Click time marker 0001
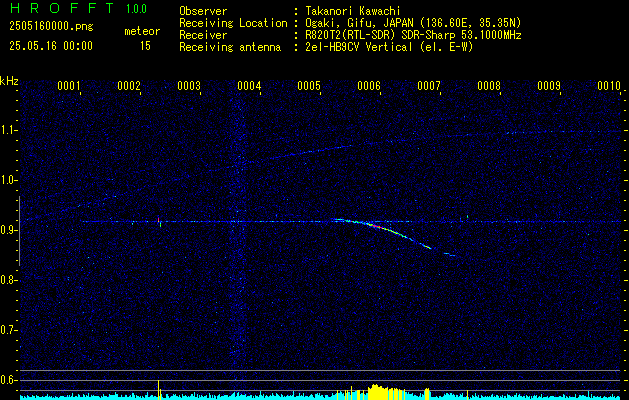The width and height of the screenshot is (629, 400). tap(69, 86)
